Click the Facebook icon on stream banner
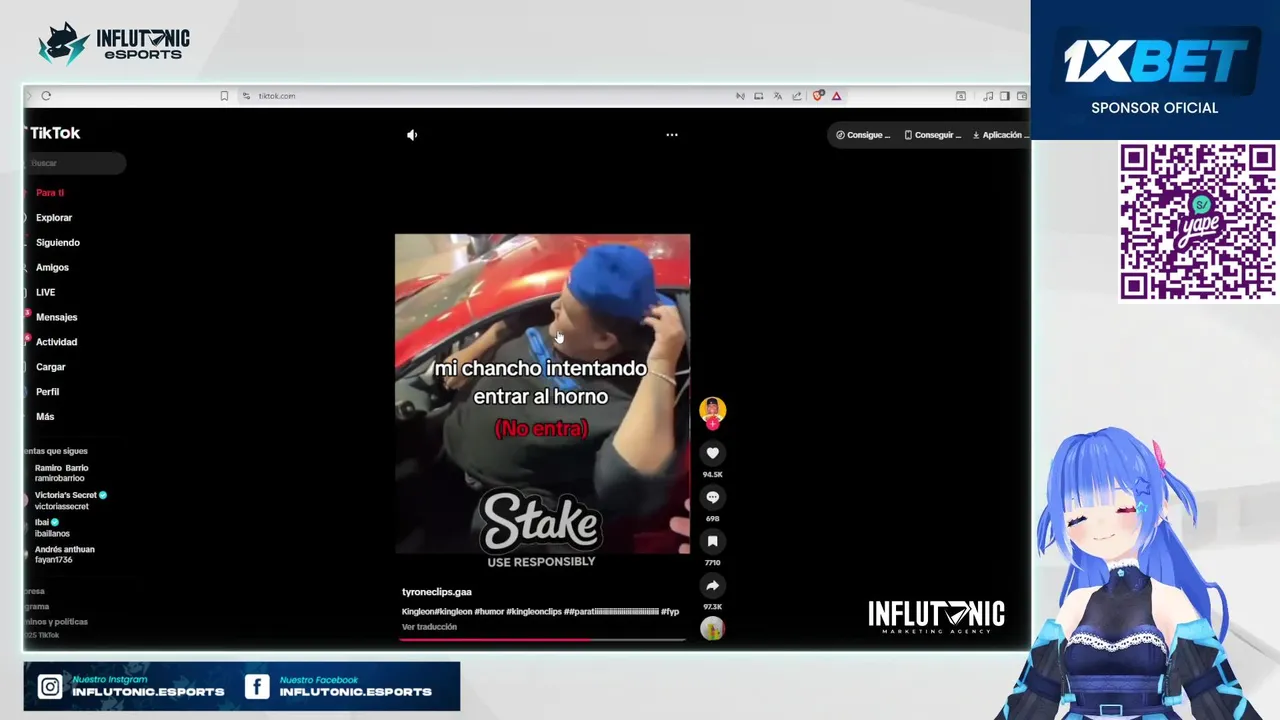1280x720 pixels. [x=257, y=686]
